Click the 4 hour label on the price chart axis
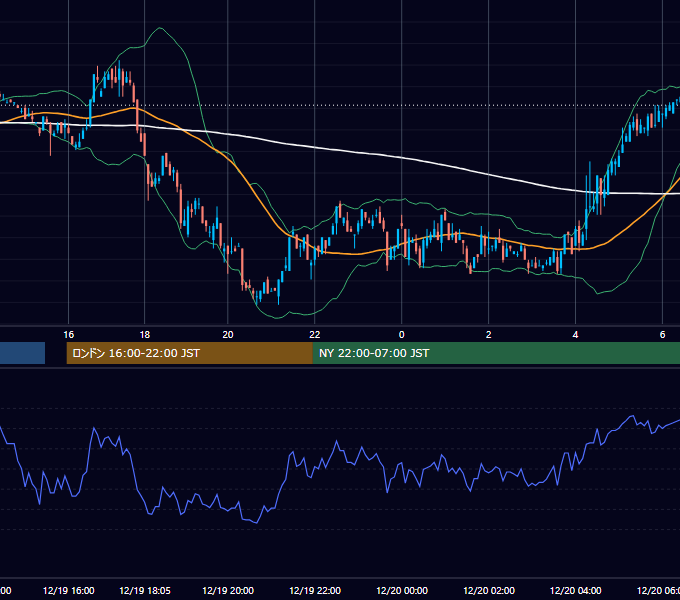 pyautogui.click(x=575, y=335)
